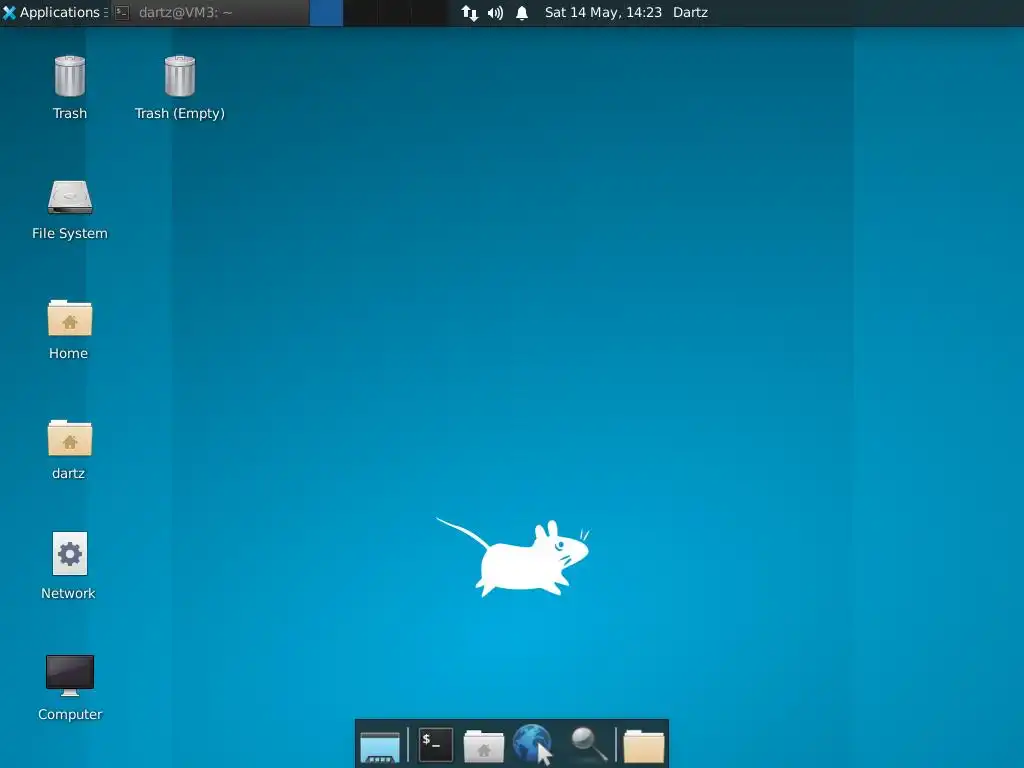Select the dartz folder icon
The width and height of the screenshot is (1024, 768).
point(70,438)
